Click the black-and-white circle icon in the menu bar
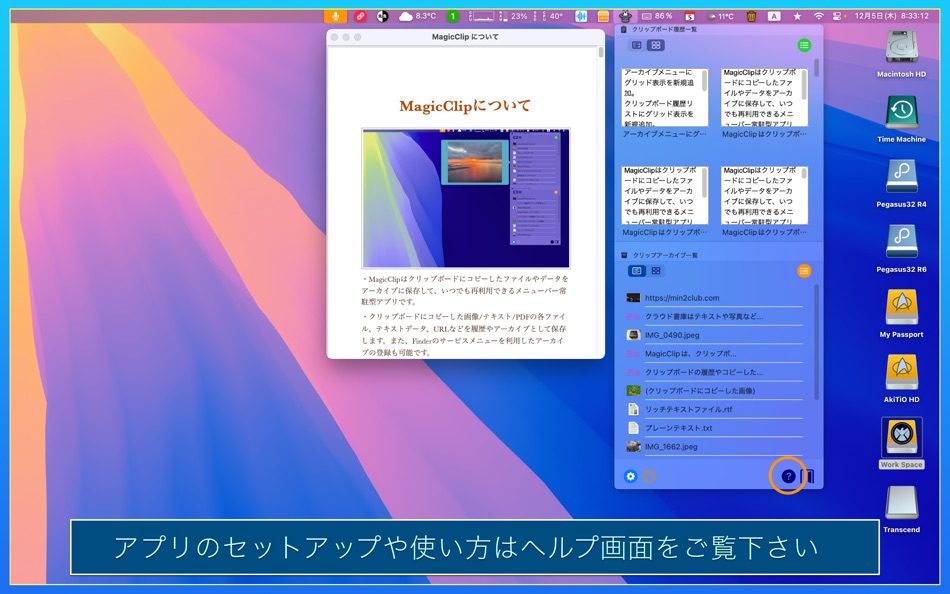The image size is (950, 594). (x=382, y=16)
